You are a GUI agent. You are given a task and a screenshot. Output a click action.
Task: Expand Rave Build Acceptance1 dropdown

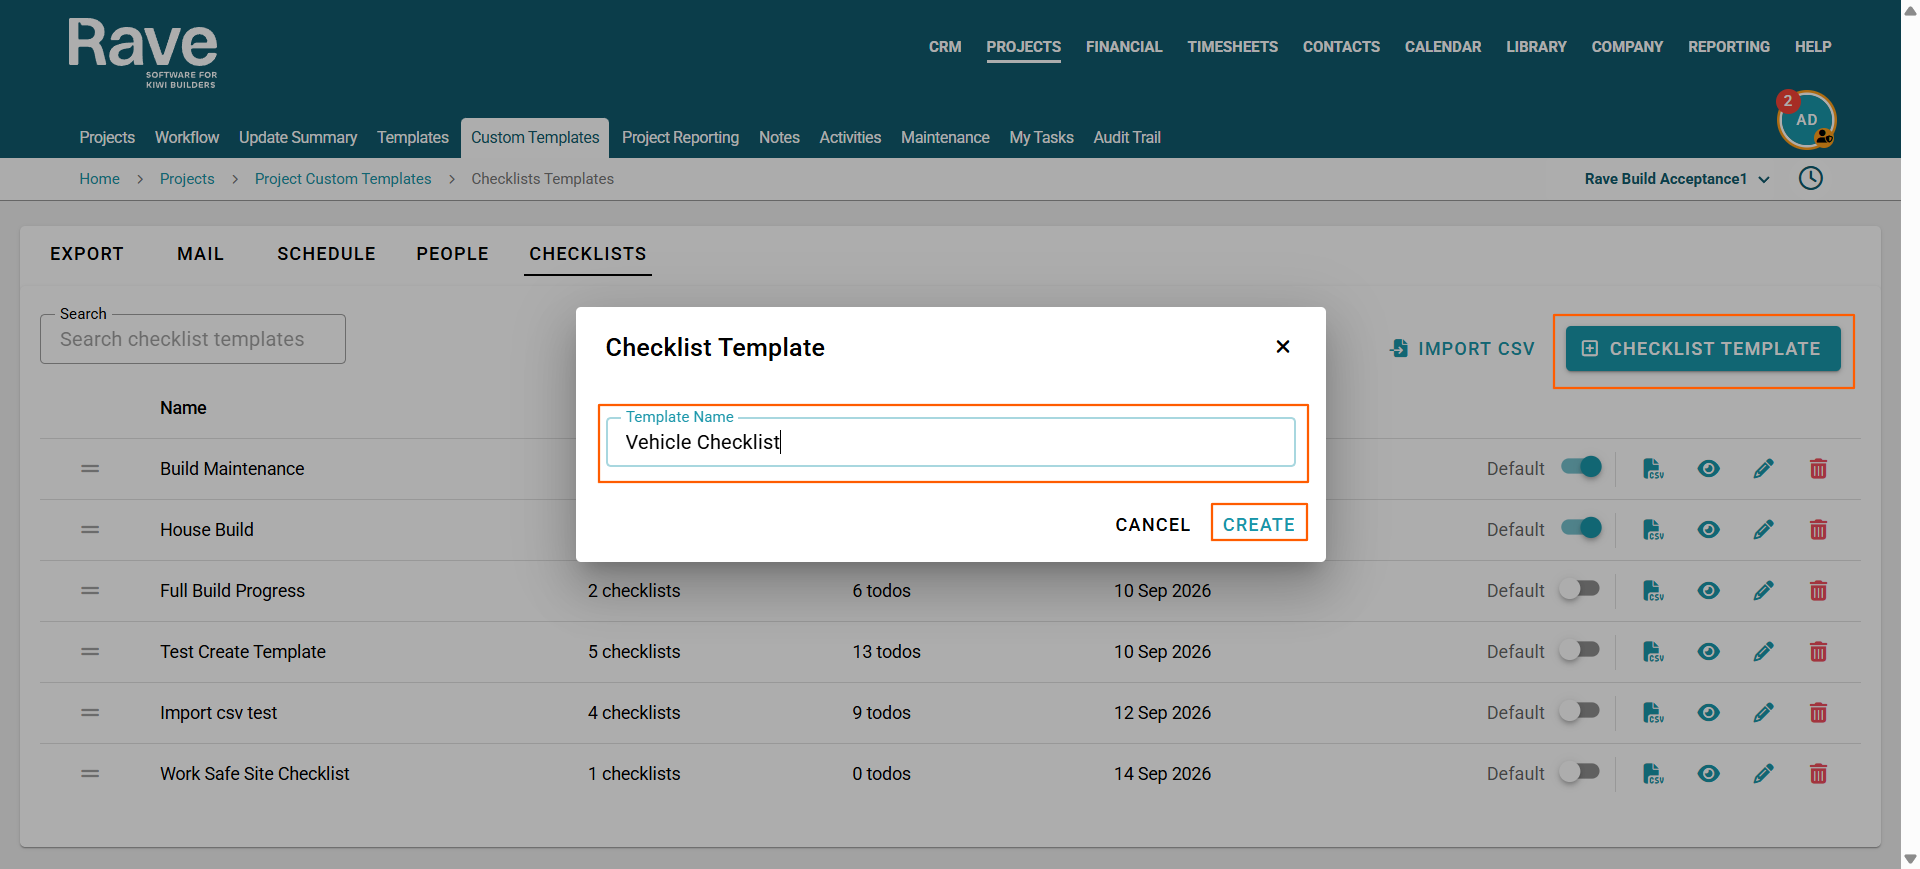(x=1677, y=179)
